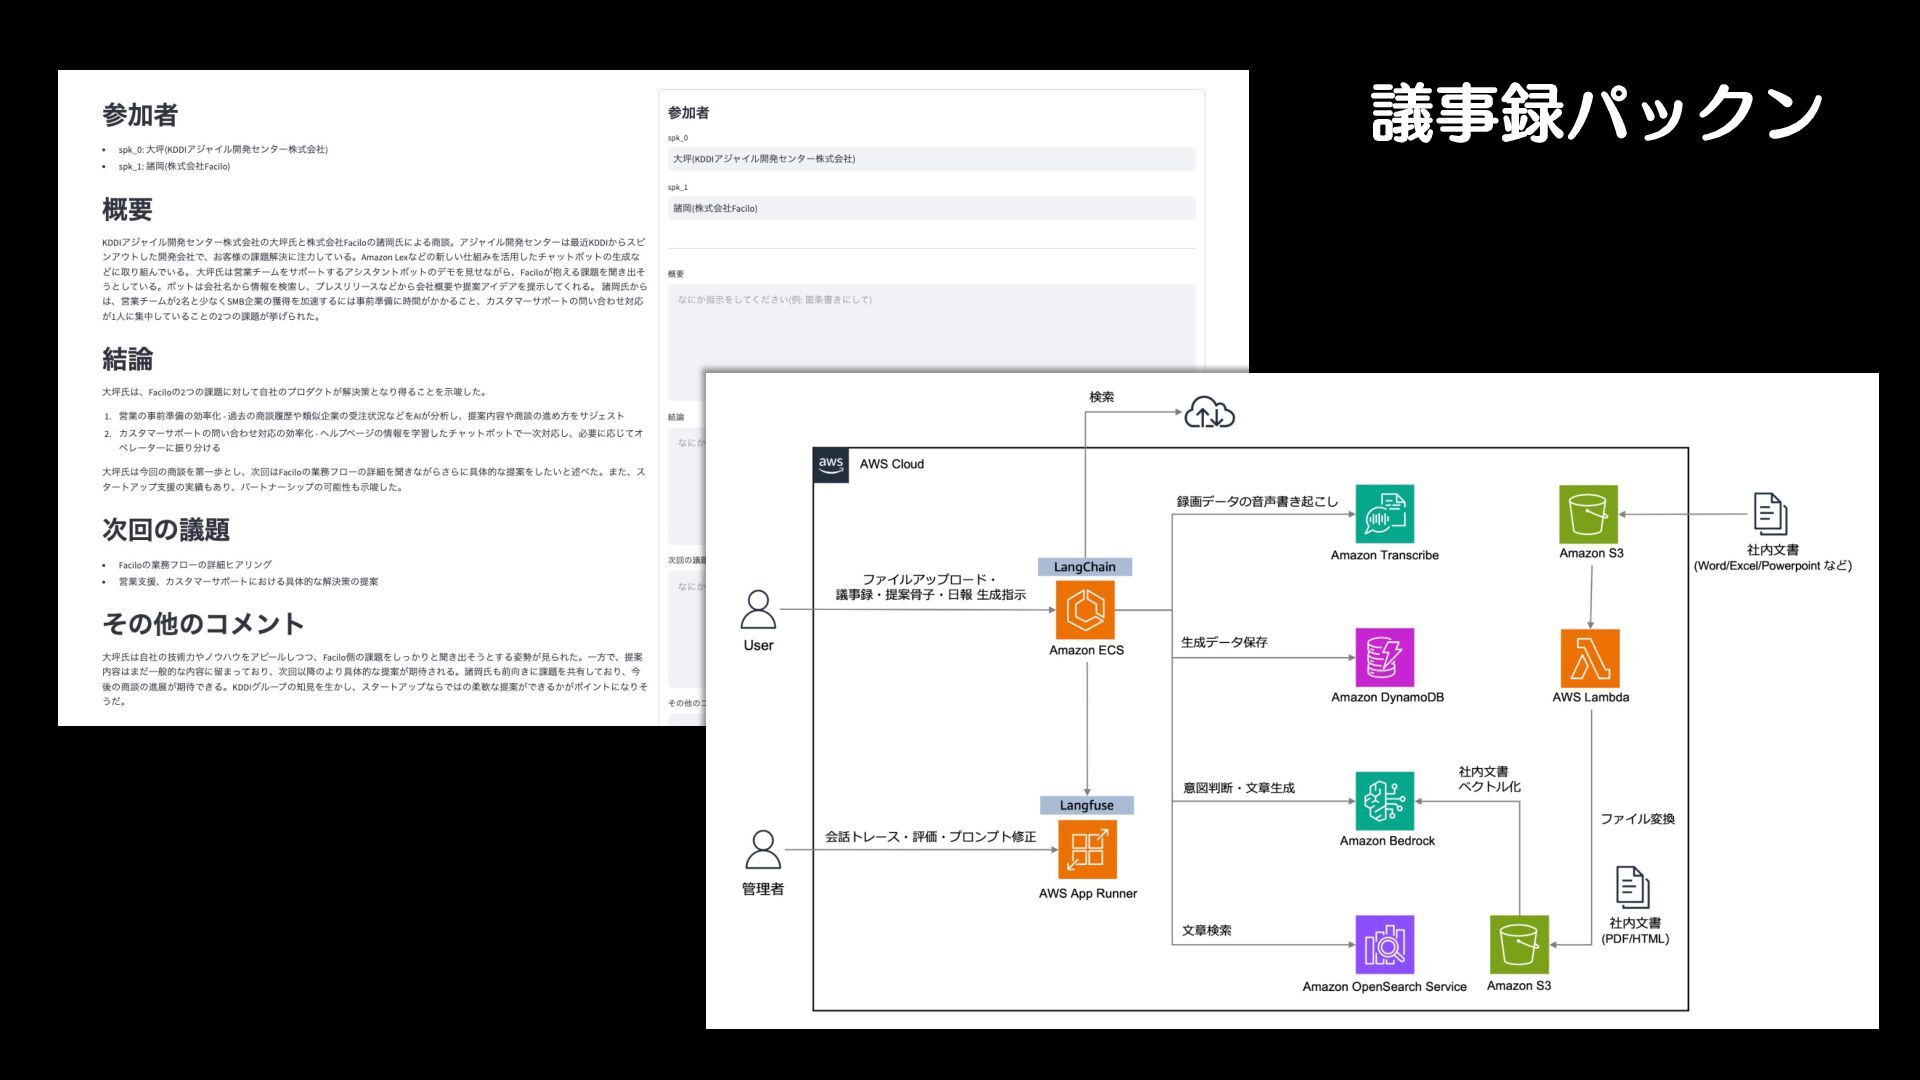Click the LangChain label box
The image size is (1920, 1080).
click(1085, 567)
